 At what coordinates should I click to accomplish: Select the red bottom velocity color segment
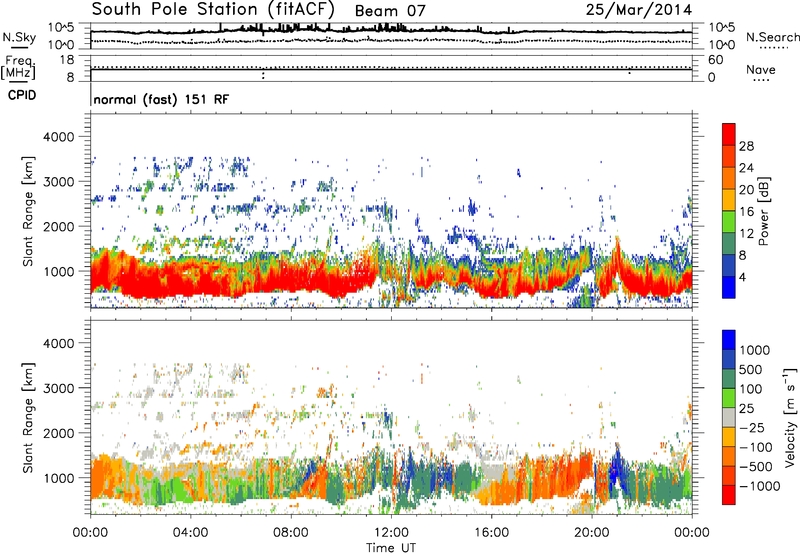coord(729,495)
